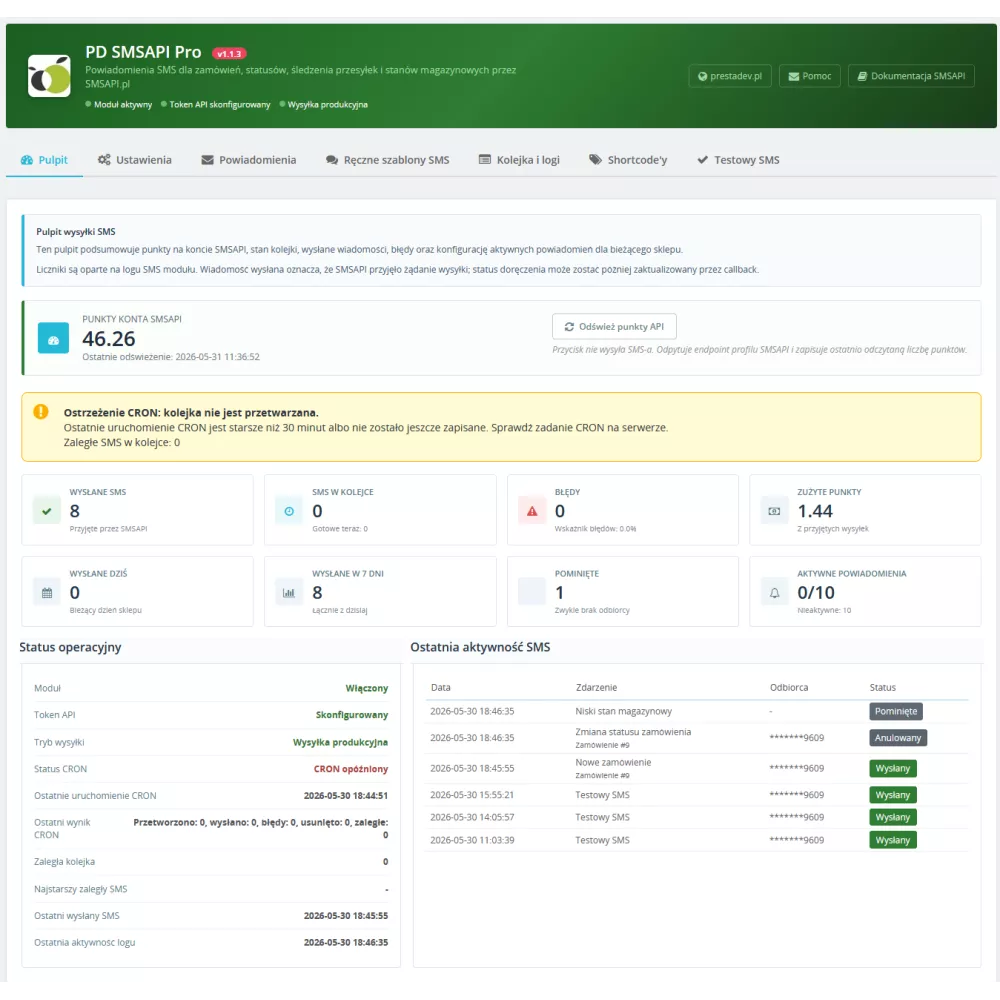Screen dimensions: 1000x1000
Task: Open Dokumentacja SMSAPI button
Action: [x=911, y=76]
